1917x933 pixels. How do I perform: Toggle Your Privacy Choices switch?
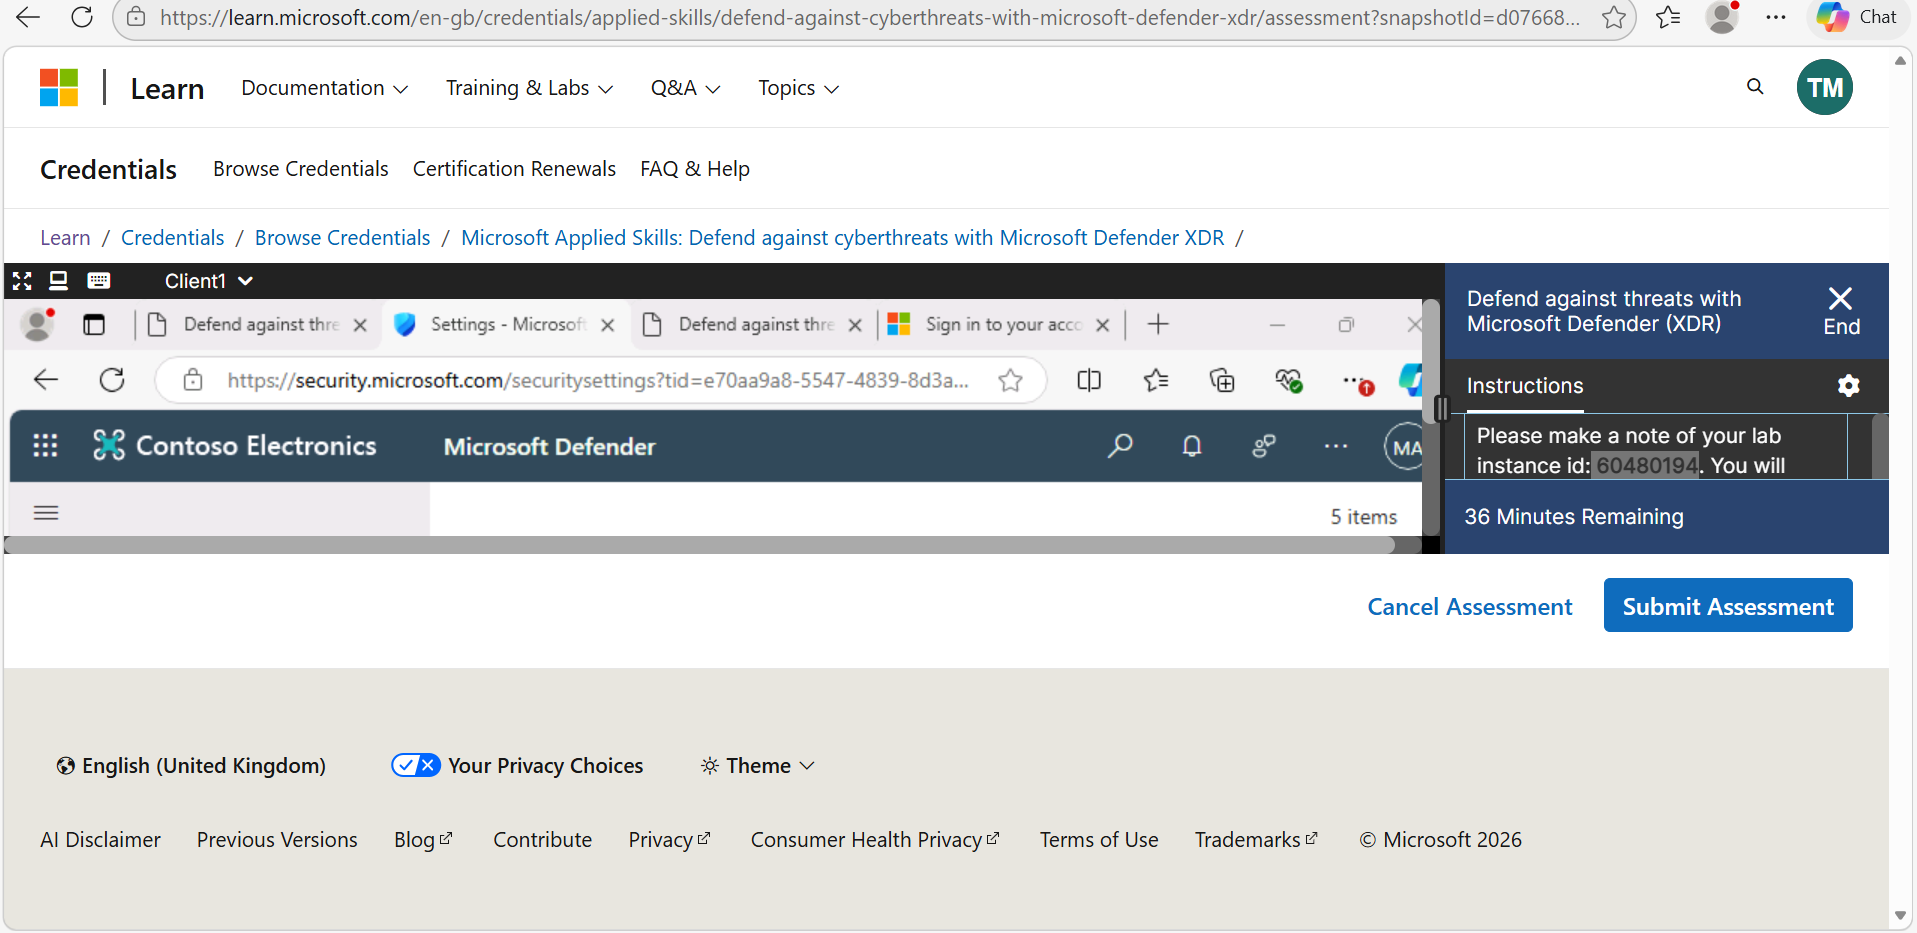(x=416, y=766)
